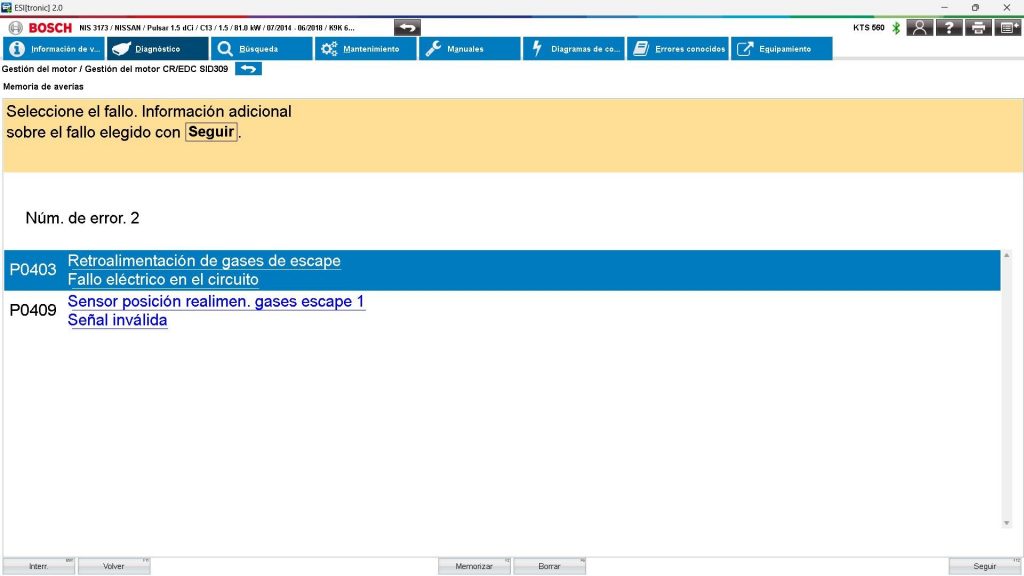Click the scrollbar up arrow
The width and height of the screenshot is (1024, 576).
[1006, 255]
